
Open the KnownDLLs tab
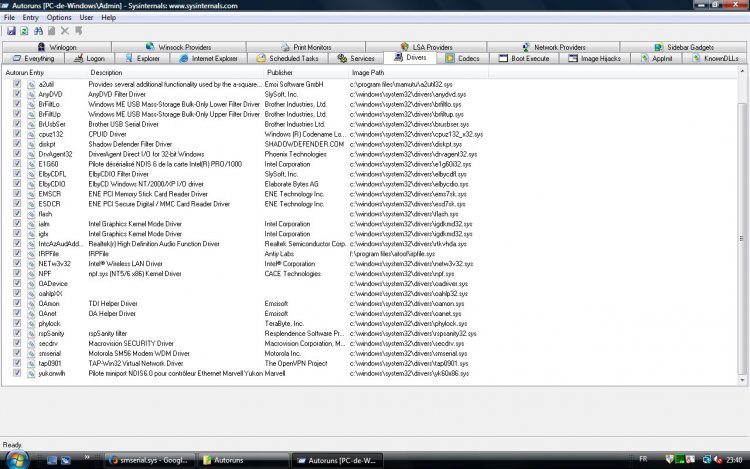[x=715, y=58]
